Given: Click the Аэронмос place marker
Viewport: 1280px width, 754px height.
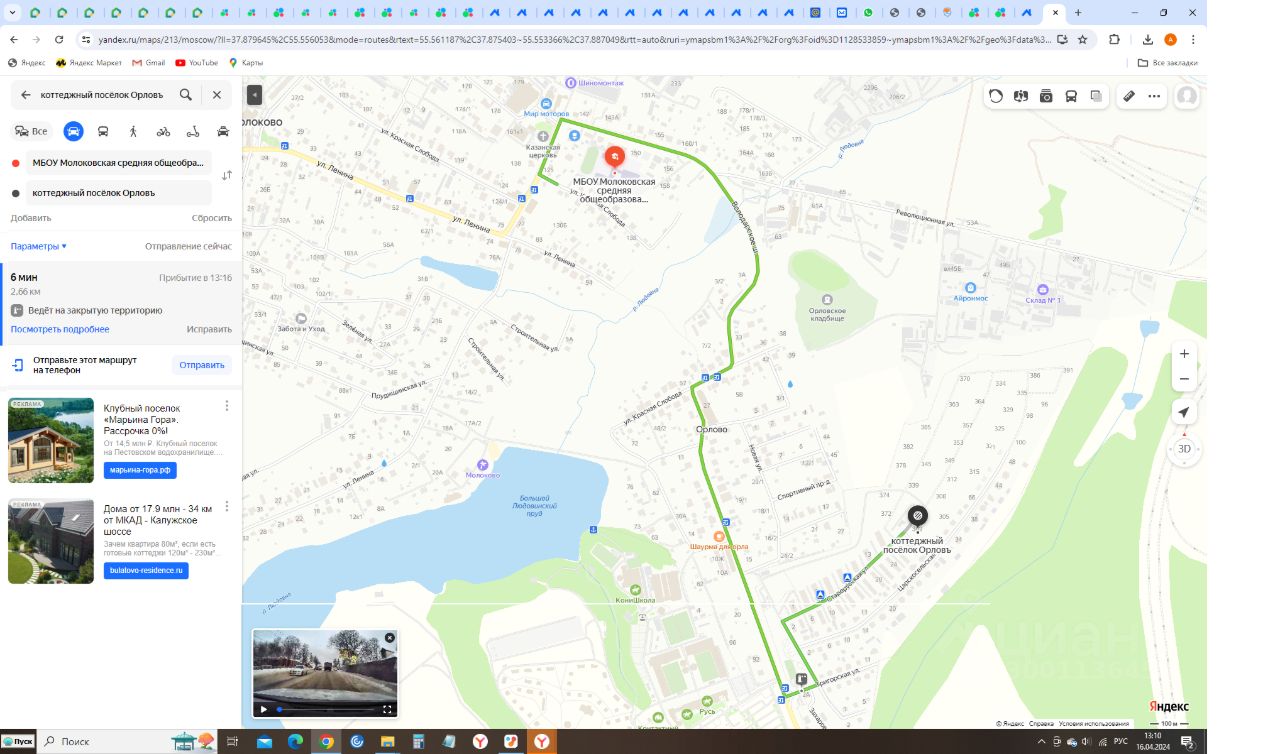Looking at the screenshot, I should 968,287.
